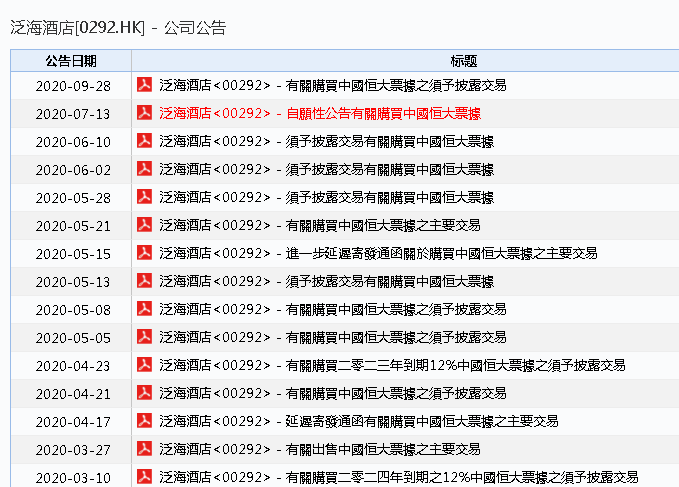The image size is (679, 487).
Task: Open PDF icon for 2020-06-10 announcement
Action: (144, 141)
